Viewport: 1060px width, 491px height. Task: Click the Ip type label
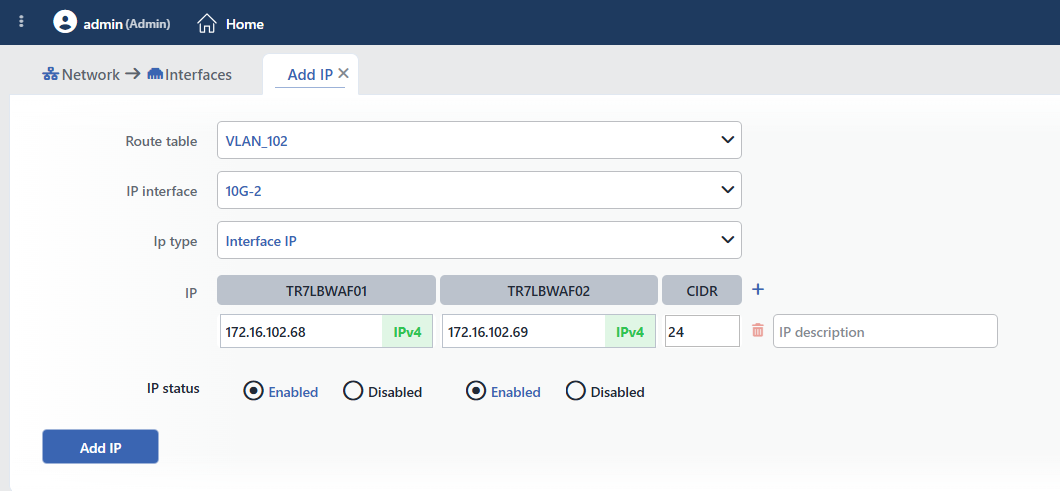[175, 241]
